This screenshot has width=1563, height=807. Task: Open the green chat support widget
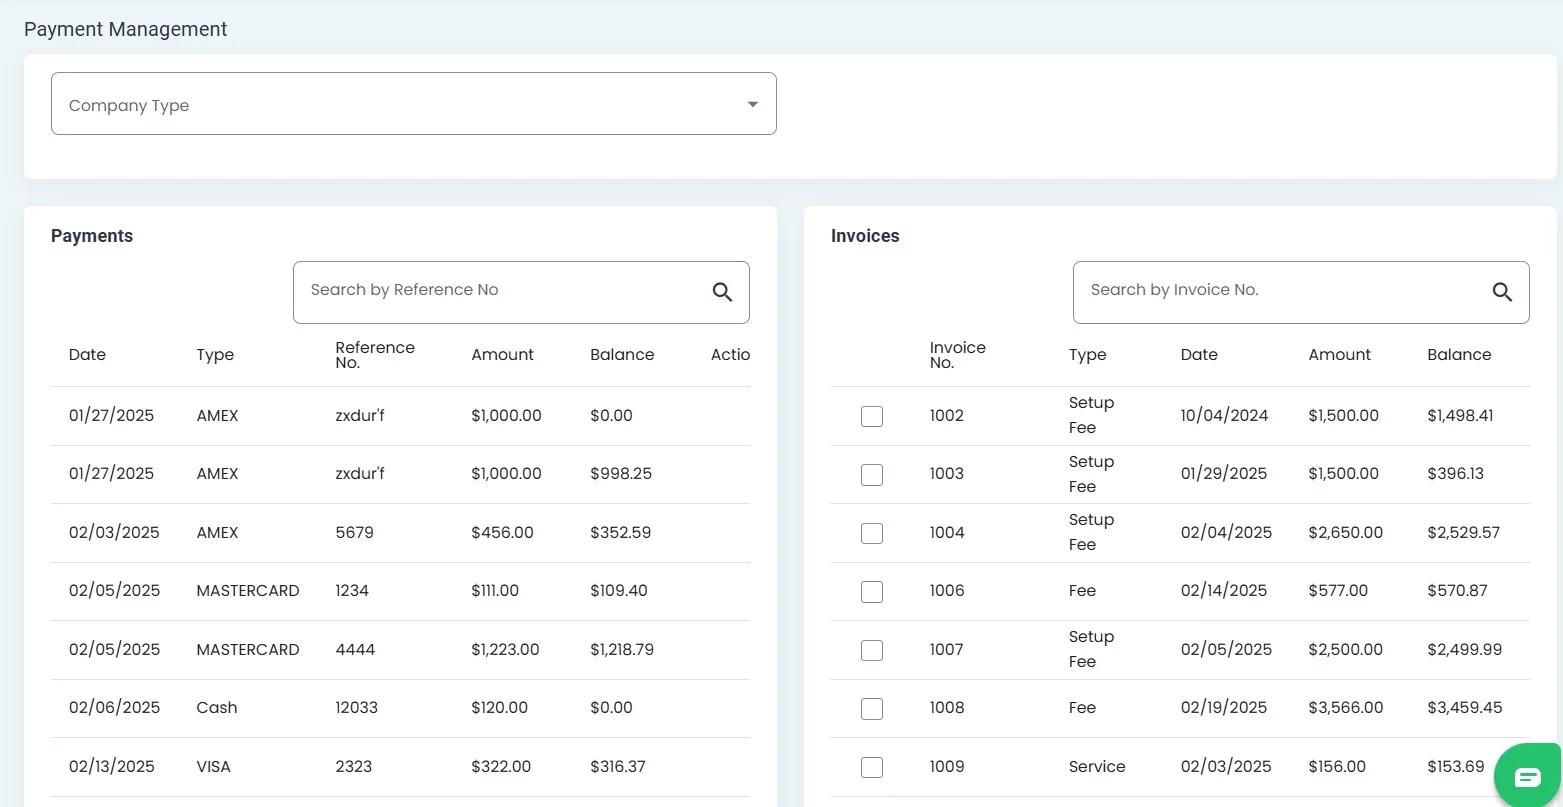pyautogui.click(x=1527, y=777)
